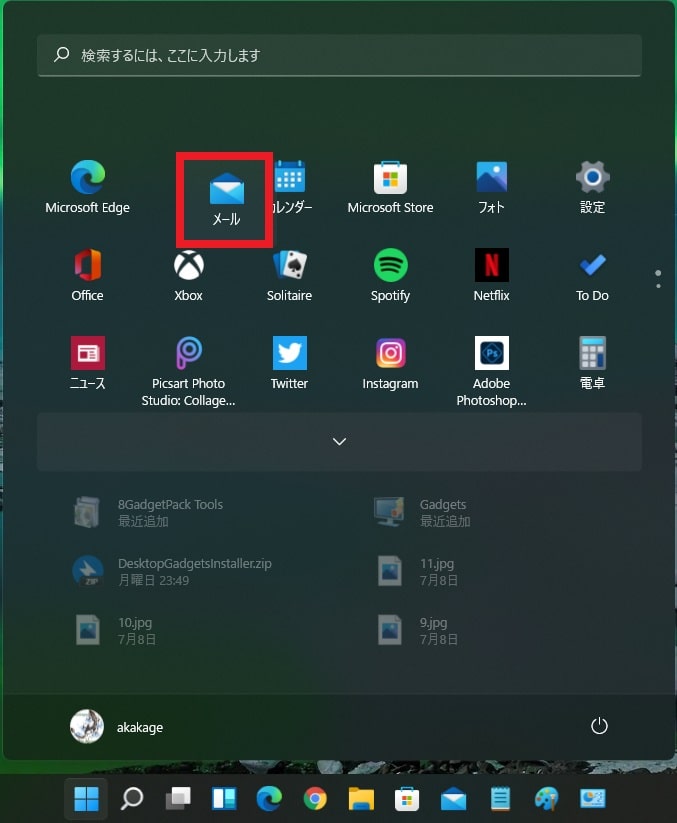Launch Spotify
The height and width of the screenshot is (823, 677).
pyautogui.click(x=390, y=276)
